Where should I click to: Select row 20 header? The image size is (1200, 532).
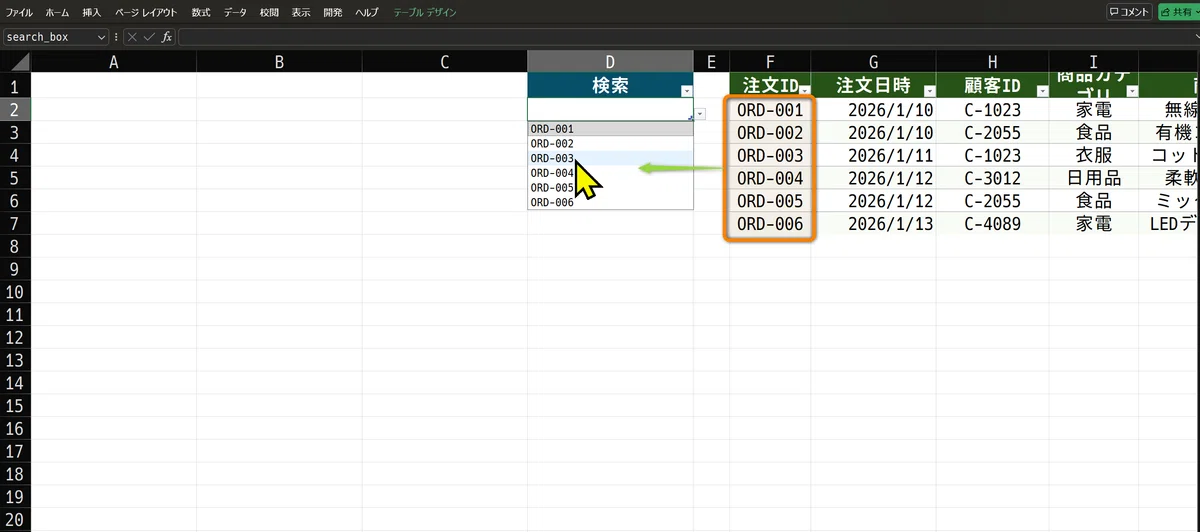[x=16, y=521]
